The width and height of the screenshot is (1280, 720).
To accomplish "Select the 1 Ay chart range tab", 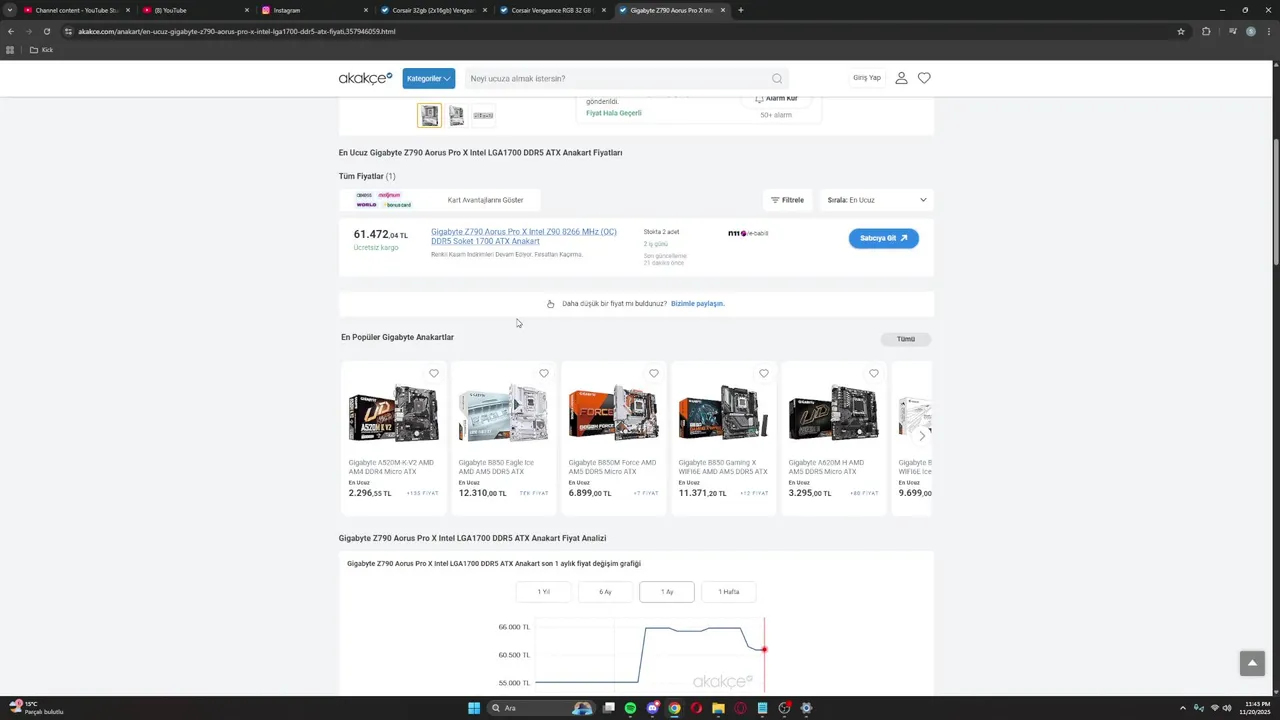I will coord(667,592).
